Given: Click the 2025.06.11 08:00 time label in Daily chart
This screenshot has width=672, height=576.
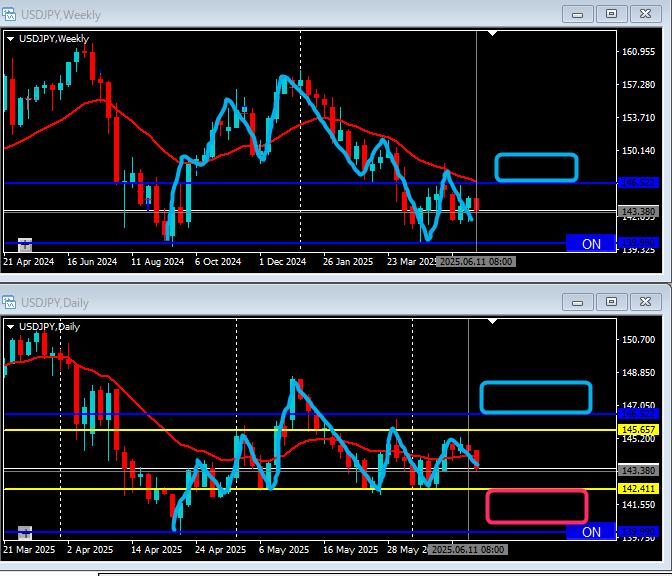Looking at the screenshot, I should tap(468, 549).
